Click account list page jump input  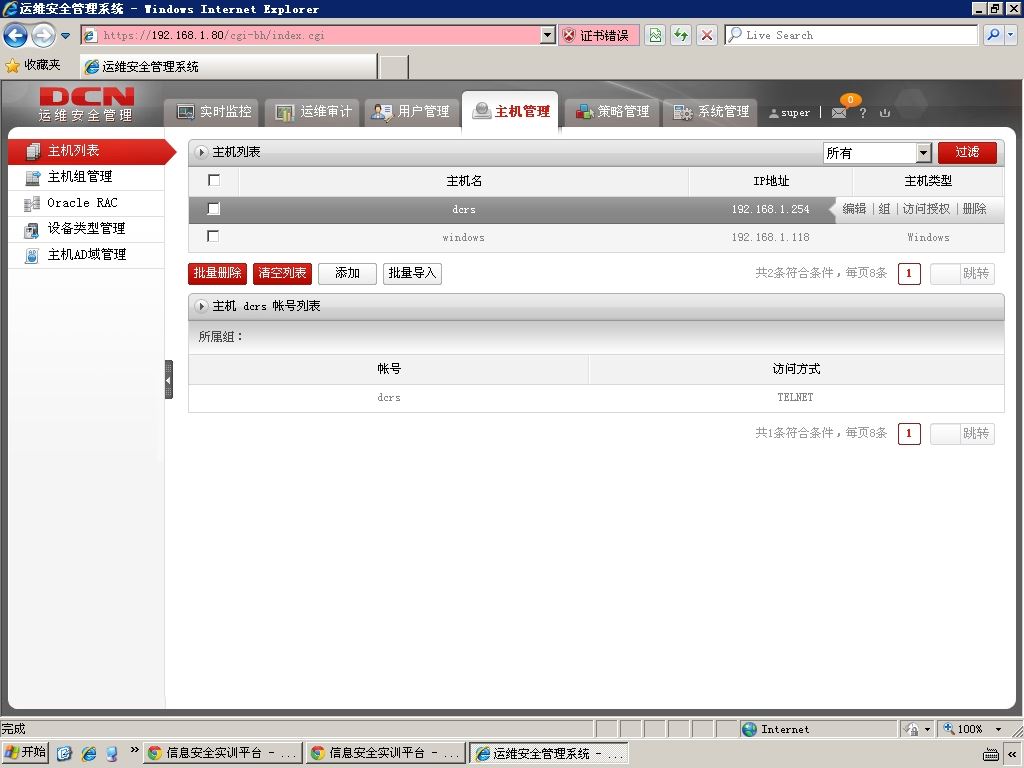[945, 434]
